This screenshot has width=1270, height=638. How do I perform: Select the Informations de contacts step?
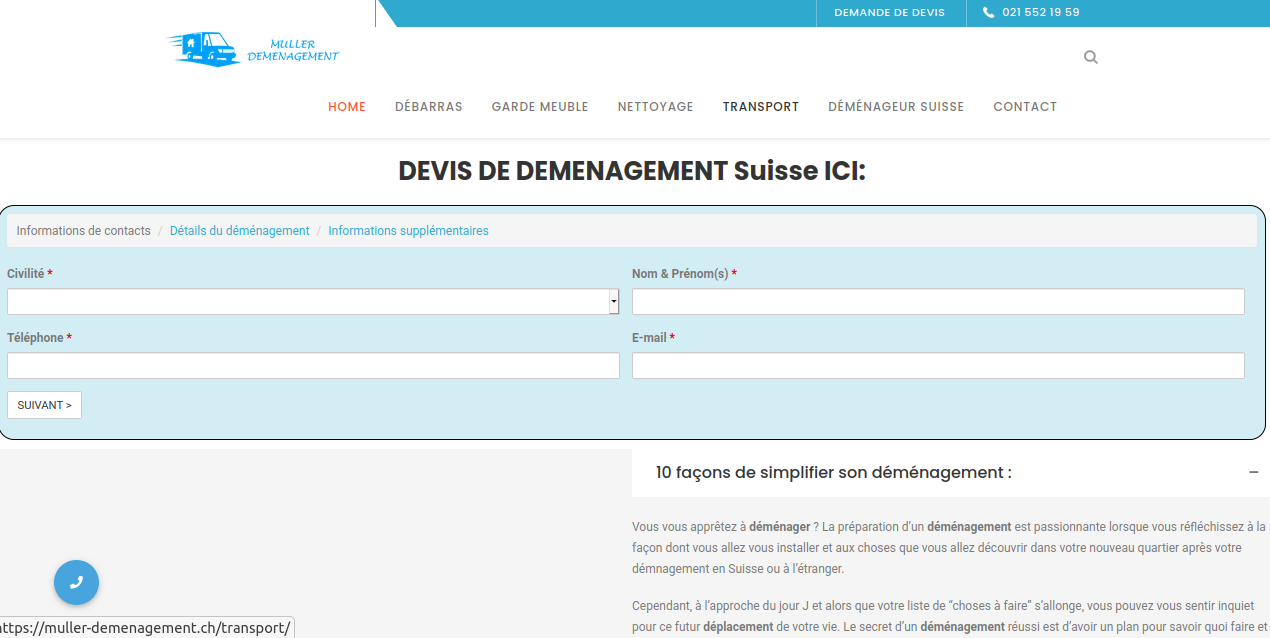pos(83,231)
